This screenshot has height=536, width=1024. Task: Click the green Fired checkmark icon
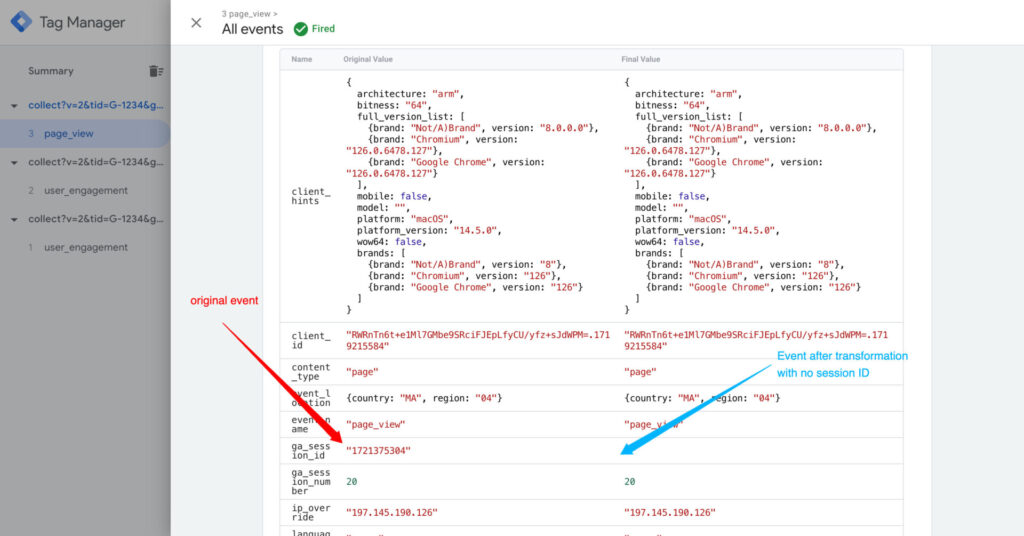coord(300,29)
